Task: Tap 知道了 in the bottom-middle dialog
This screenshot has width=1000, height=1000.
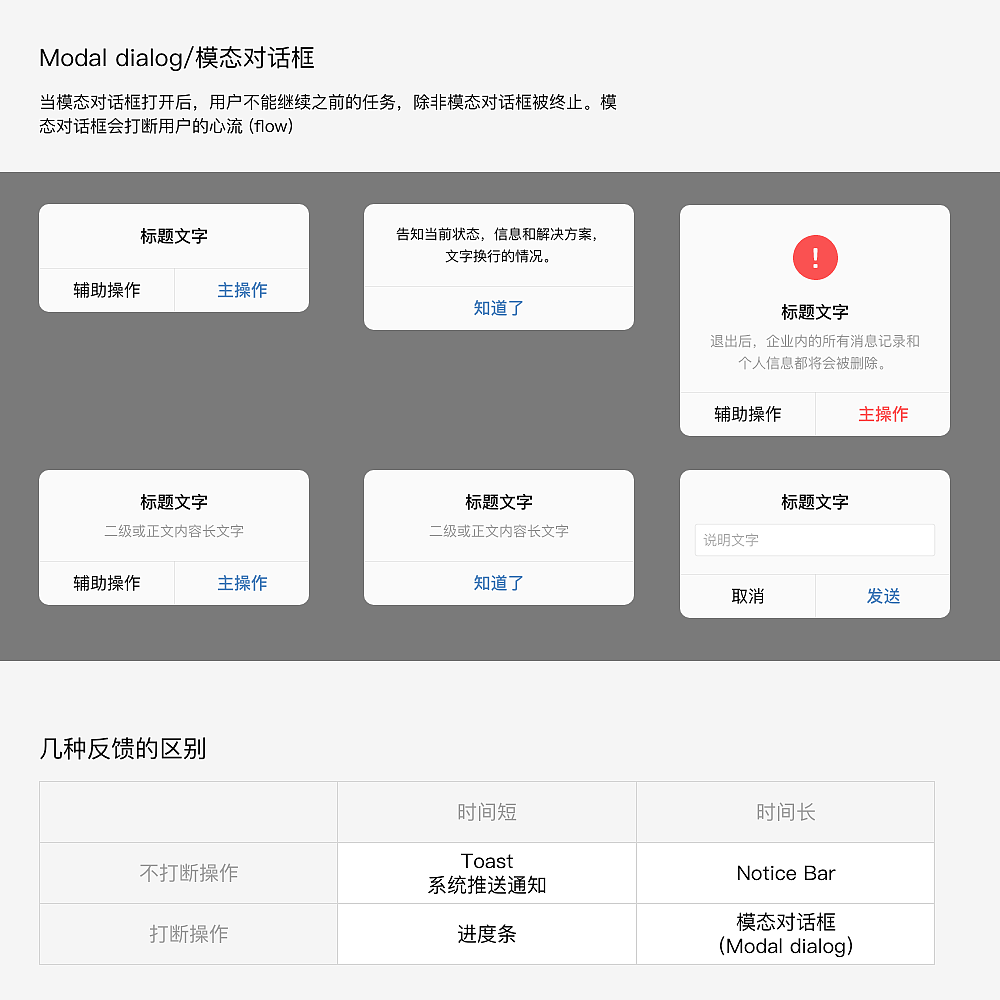Action: click(x=498, y=583)
